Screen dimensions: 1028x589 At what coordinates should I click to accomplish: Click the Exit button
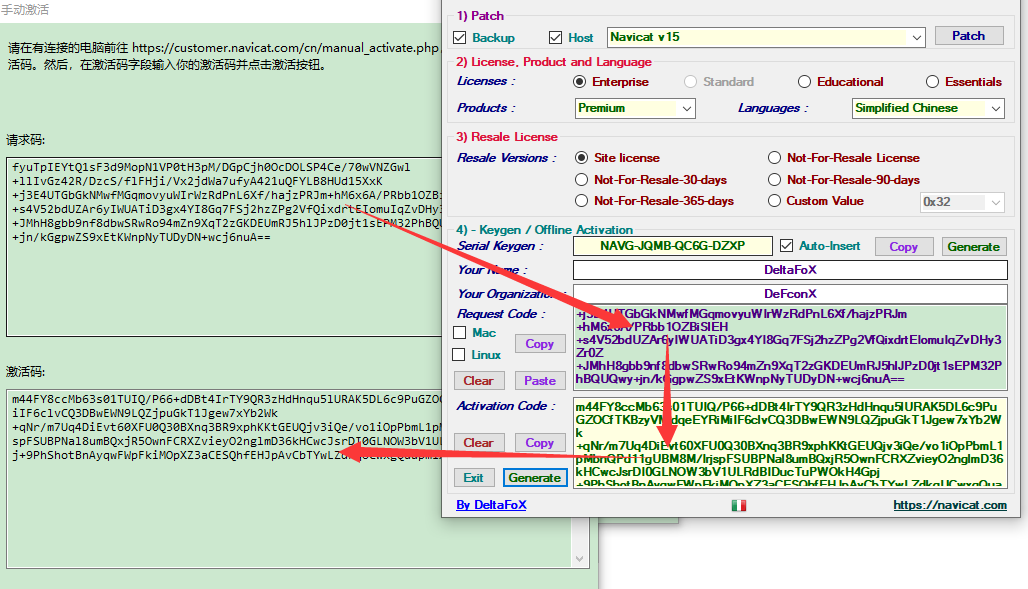pos(473,478)
